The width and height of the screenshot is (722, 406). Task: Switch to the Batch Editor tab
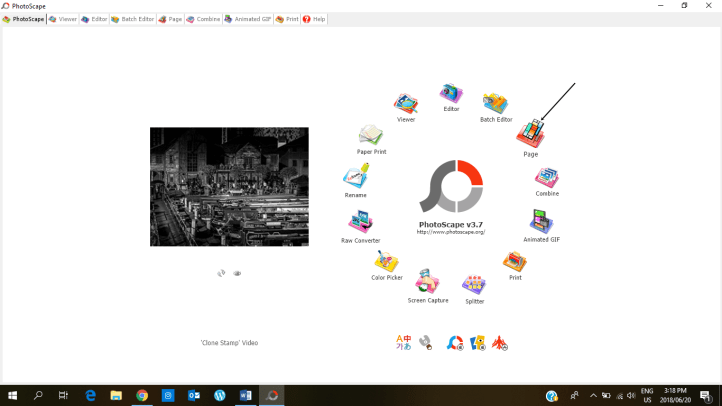pos(133,19)
